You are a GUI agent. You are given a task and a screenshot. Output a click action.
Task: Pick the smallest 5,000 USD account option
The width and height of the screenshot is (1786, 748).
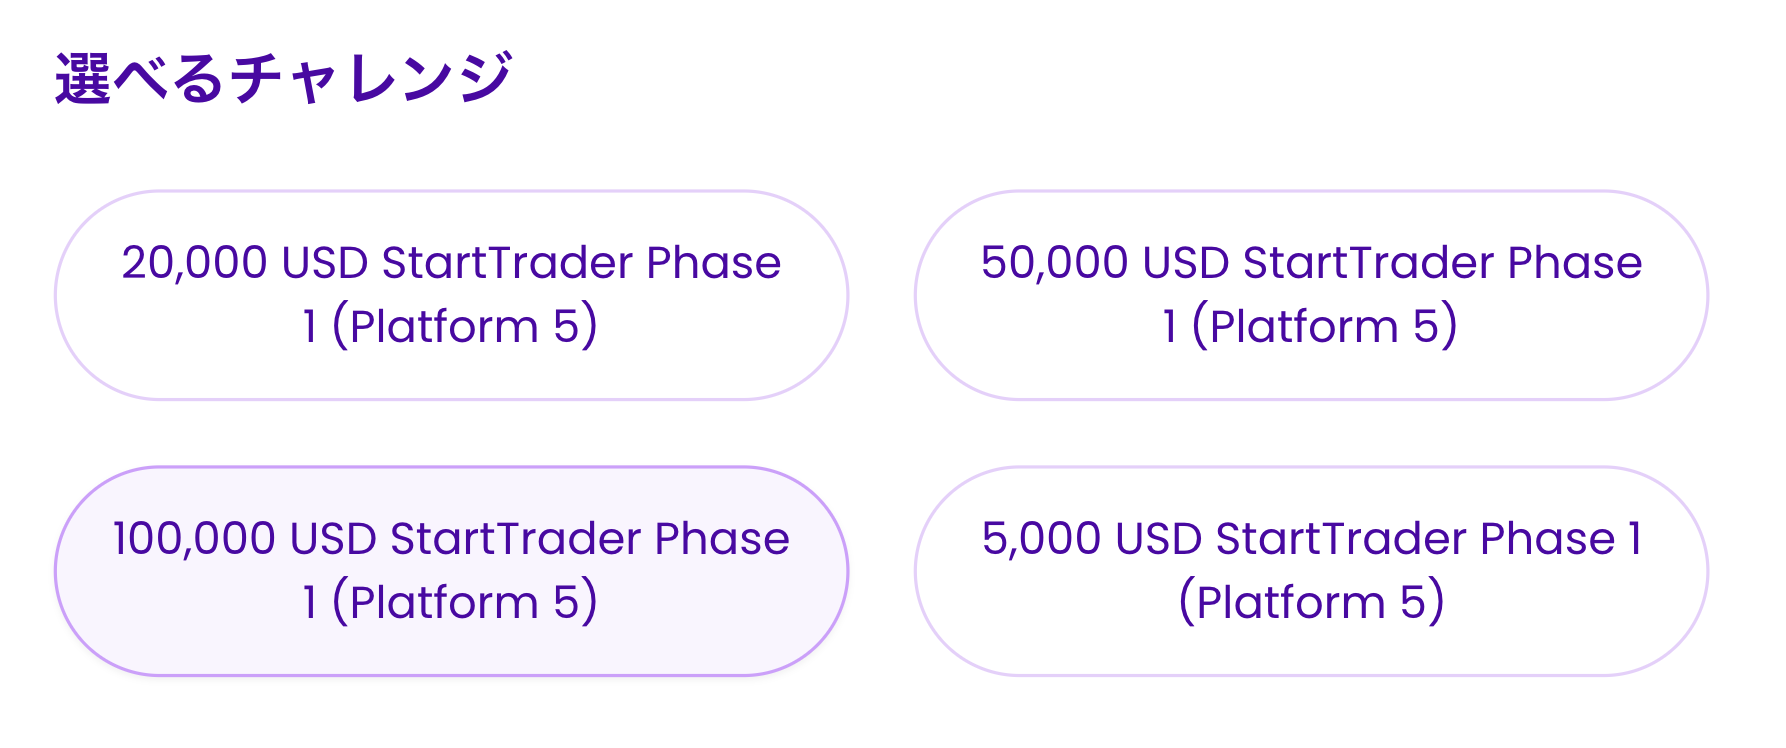[x=1311, y=571]
